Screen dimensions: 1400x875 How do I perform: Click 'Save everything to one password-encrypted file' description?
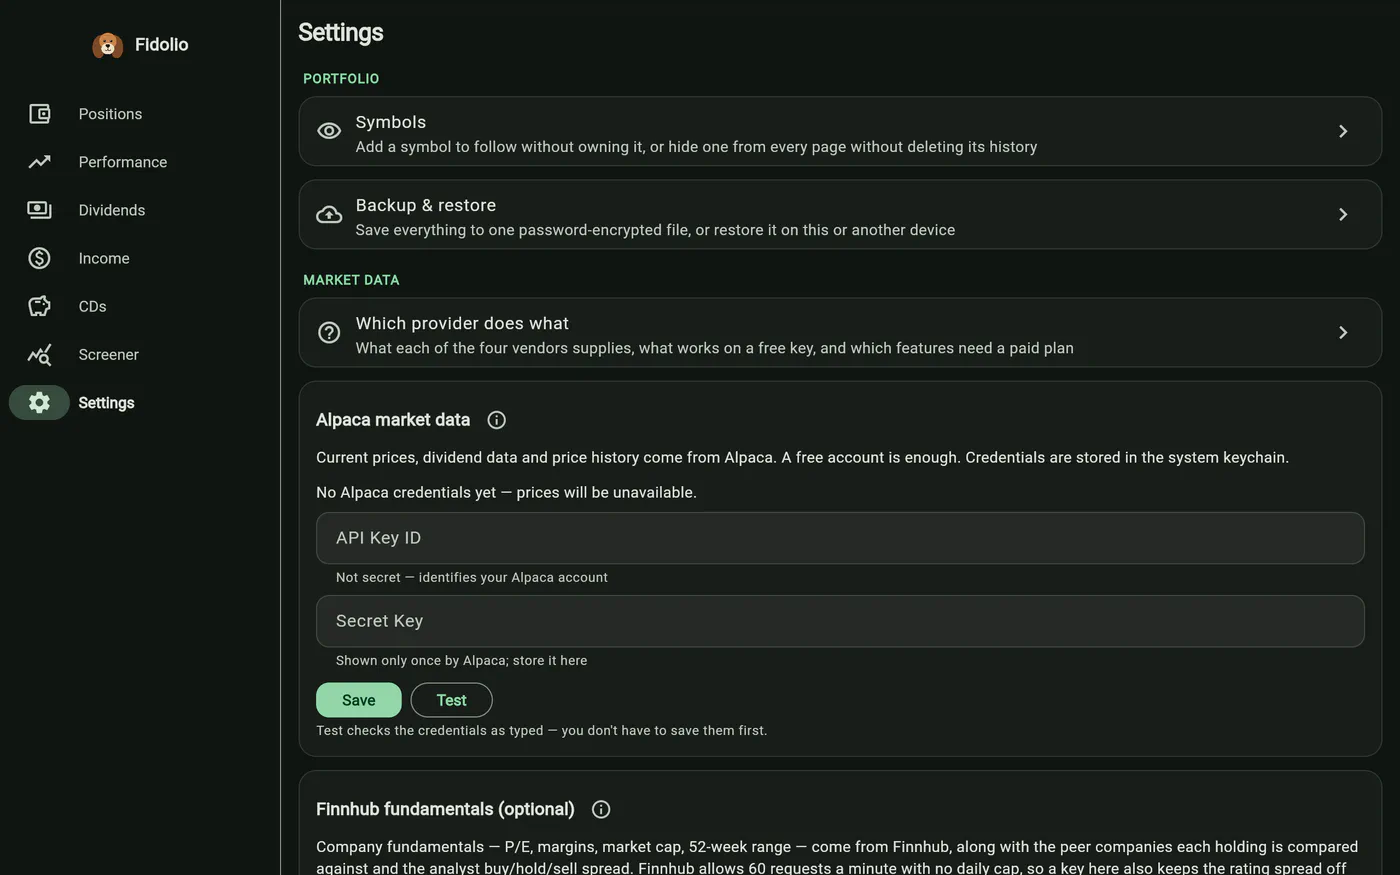click(655, 229)
